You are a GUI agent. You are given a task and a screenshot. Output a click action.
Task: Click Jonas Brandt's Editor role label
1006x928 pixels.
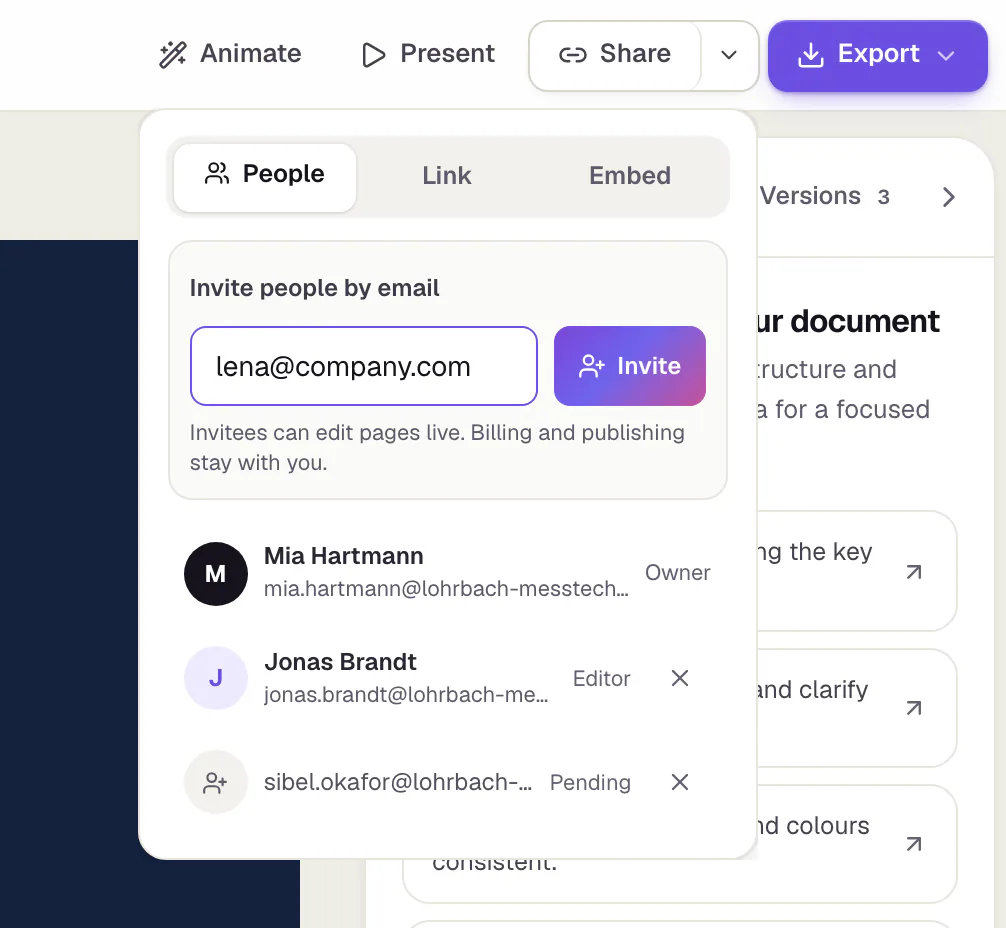coord(601,678)
